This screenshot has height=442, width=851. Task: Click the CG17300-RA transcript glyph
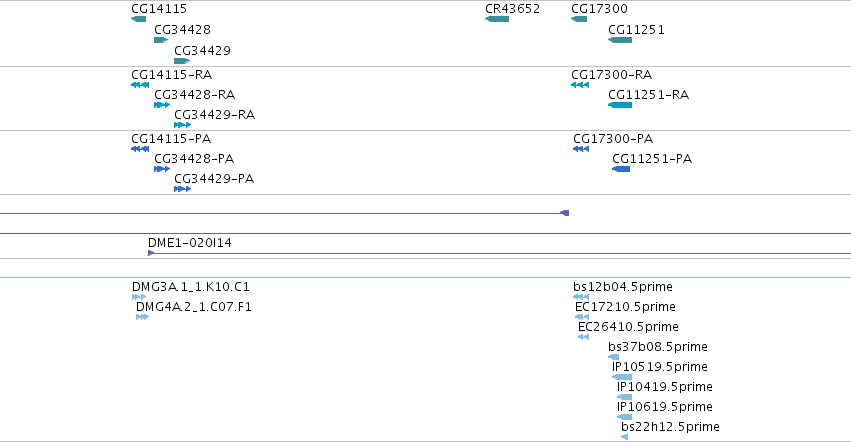coord(580,85)
